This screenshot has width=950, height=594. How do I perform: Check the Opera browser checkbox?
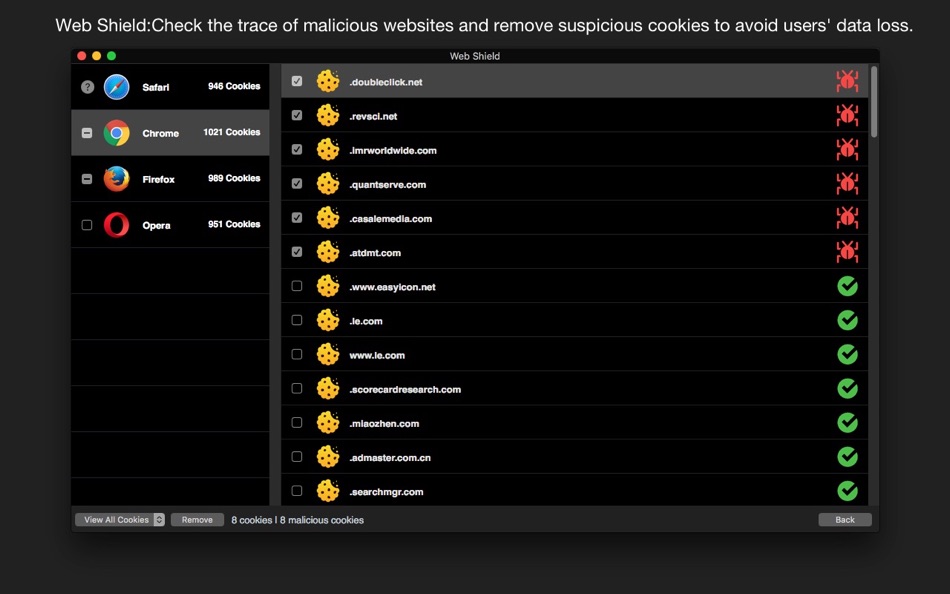click(87, 225)
